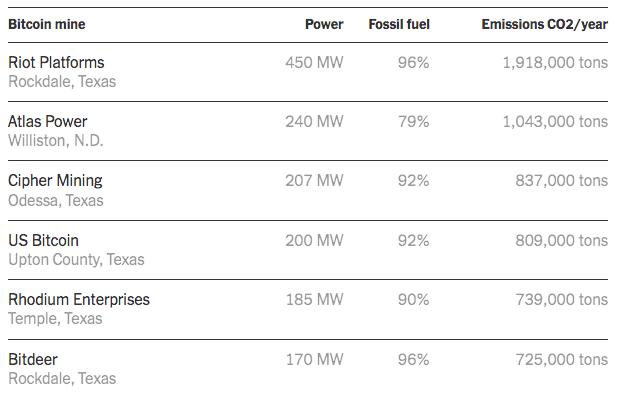This screenshot has width=618, height=397.
Task: Click the 450 MW power value
Action: coord(314,63)
